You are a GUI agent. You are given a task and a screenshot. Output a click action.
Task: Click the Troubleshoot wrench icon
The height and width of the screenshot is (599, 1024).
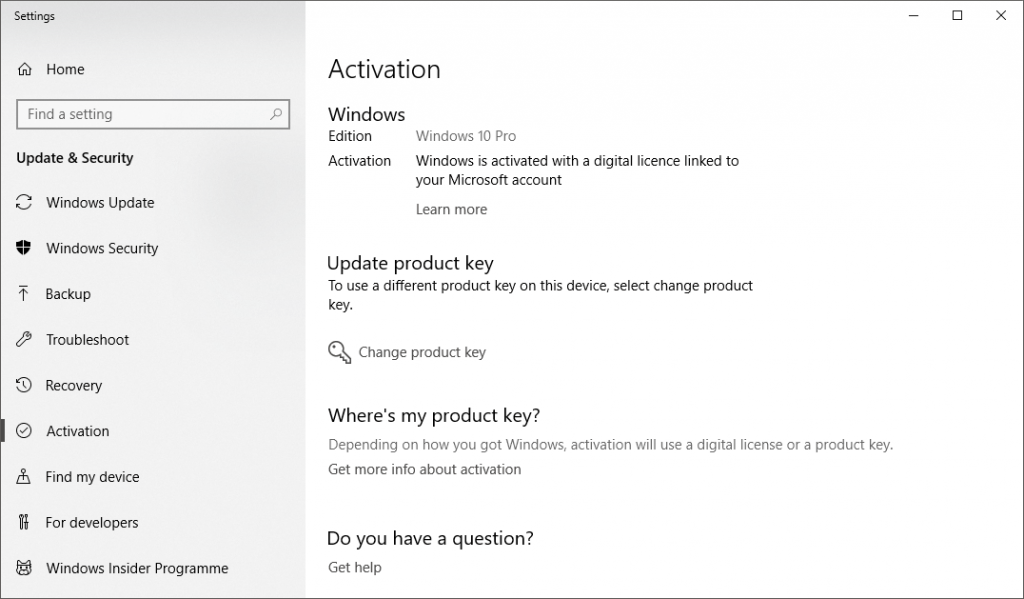tap(25, 340)
